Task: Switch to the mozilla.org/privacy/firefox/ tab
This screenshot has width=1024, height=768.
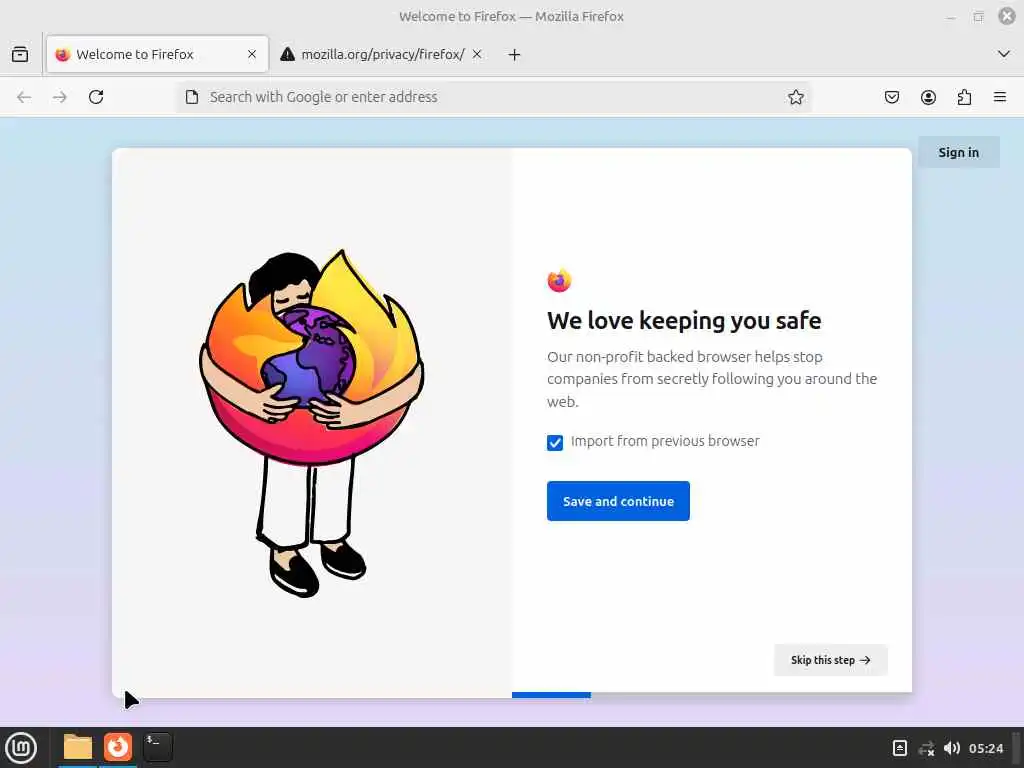Action: [382, 54]
